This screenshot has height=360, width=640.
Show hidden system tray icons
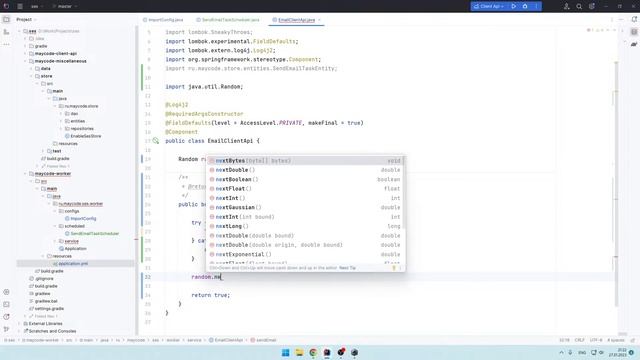561,352
